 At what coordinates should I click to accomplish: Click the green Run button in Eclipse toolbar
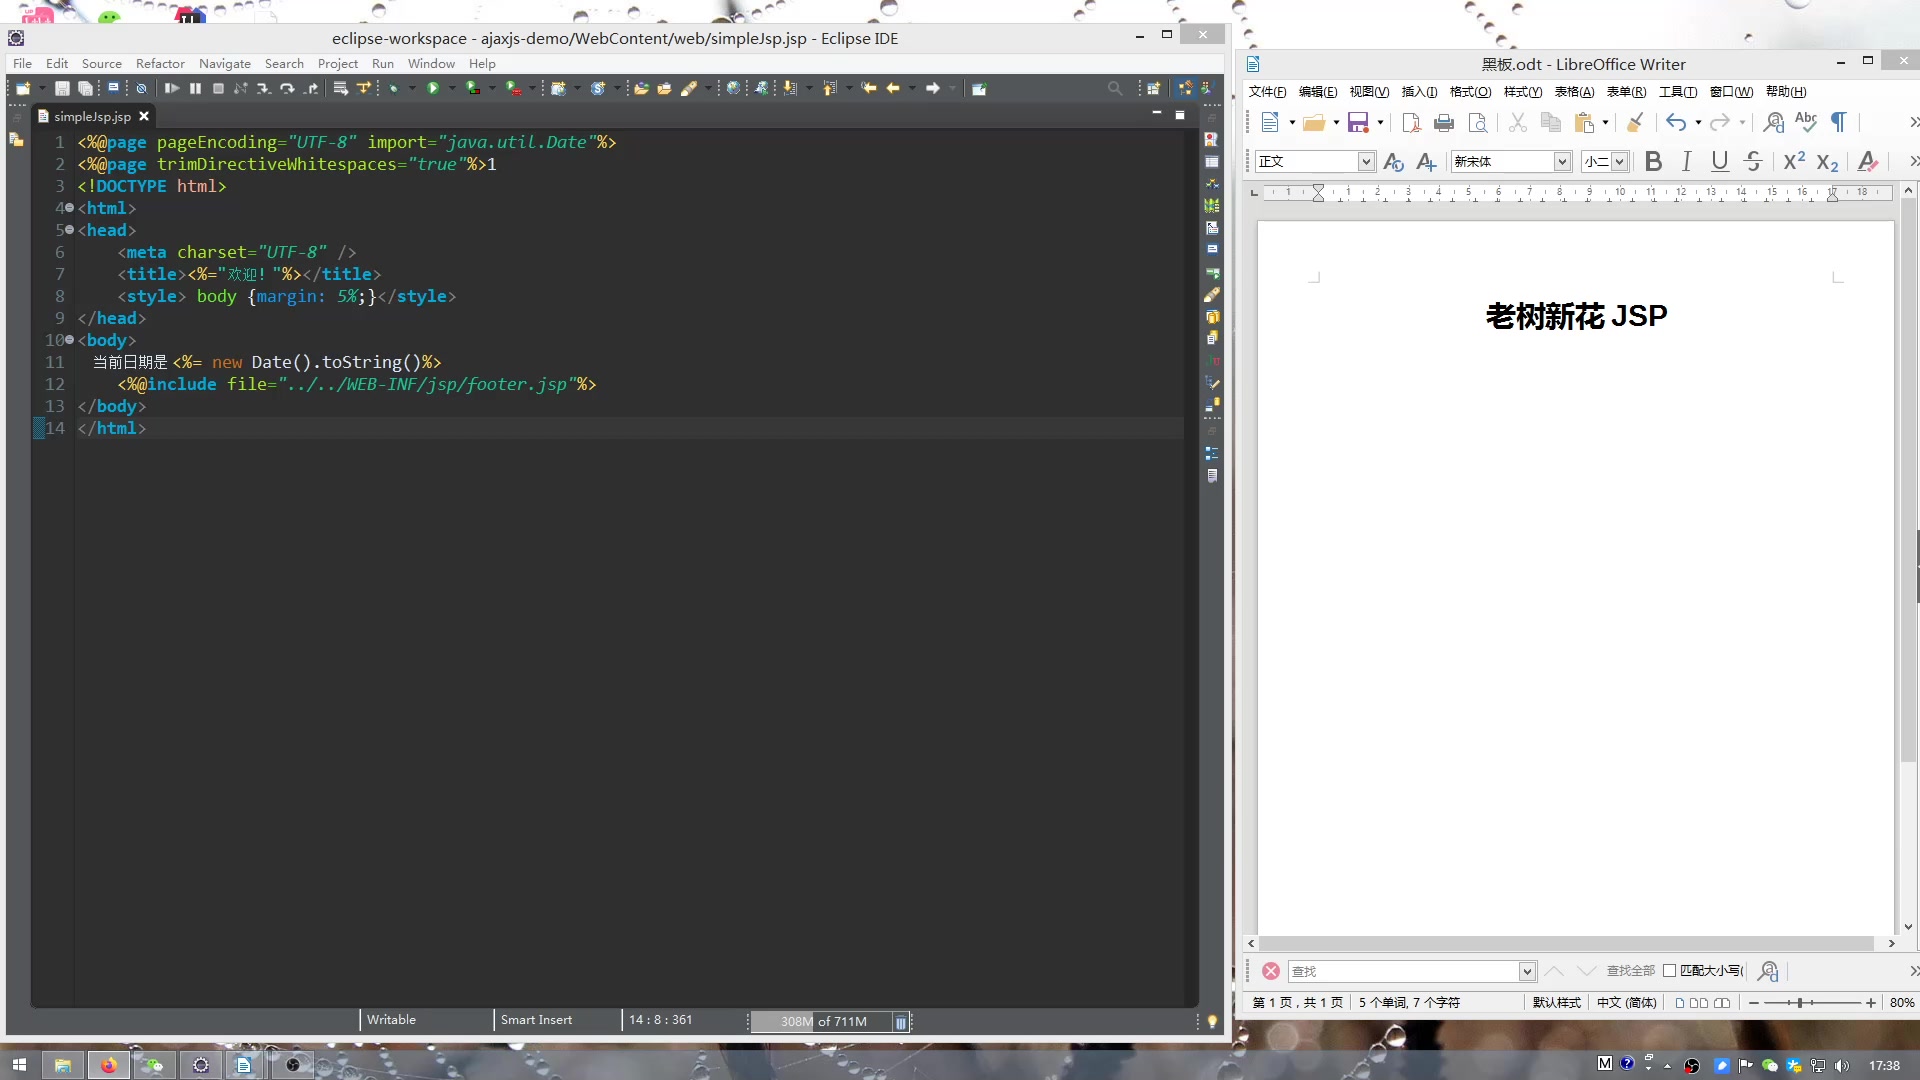click(433, 89)
